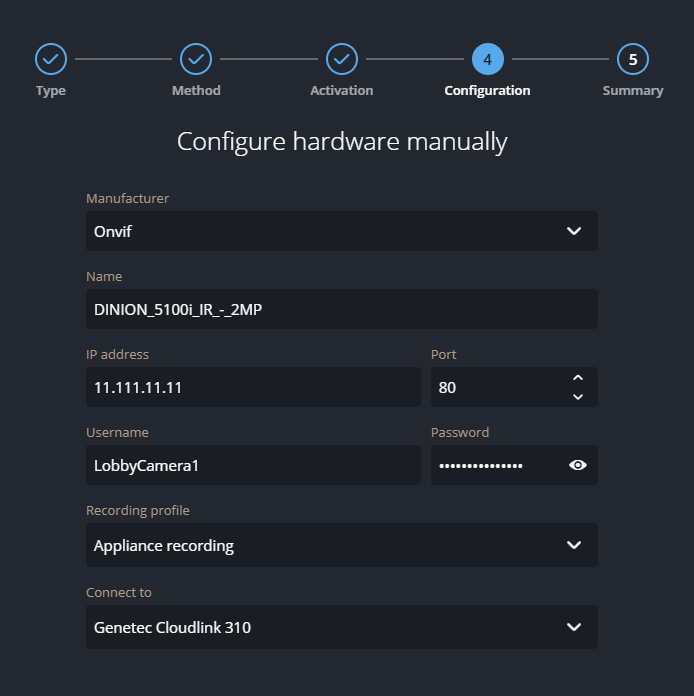694x696 pixels.
Task: Edit the IP address field 11.111.11.11
Action: click(x=253, y=387)
